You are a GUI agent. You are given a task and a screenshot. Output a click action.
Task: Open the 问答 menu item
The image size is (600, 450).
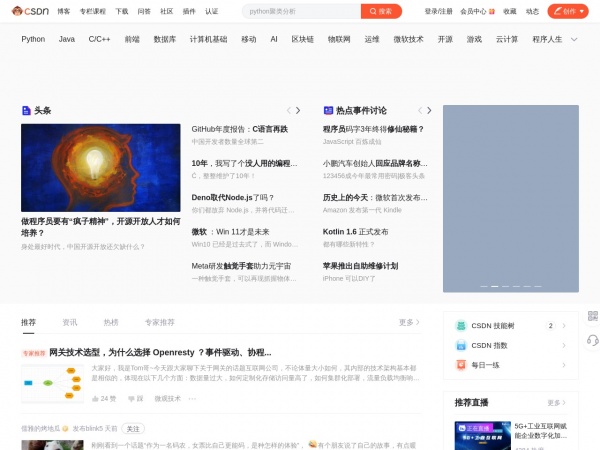(144, 11)
